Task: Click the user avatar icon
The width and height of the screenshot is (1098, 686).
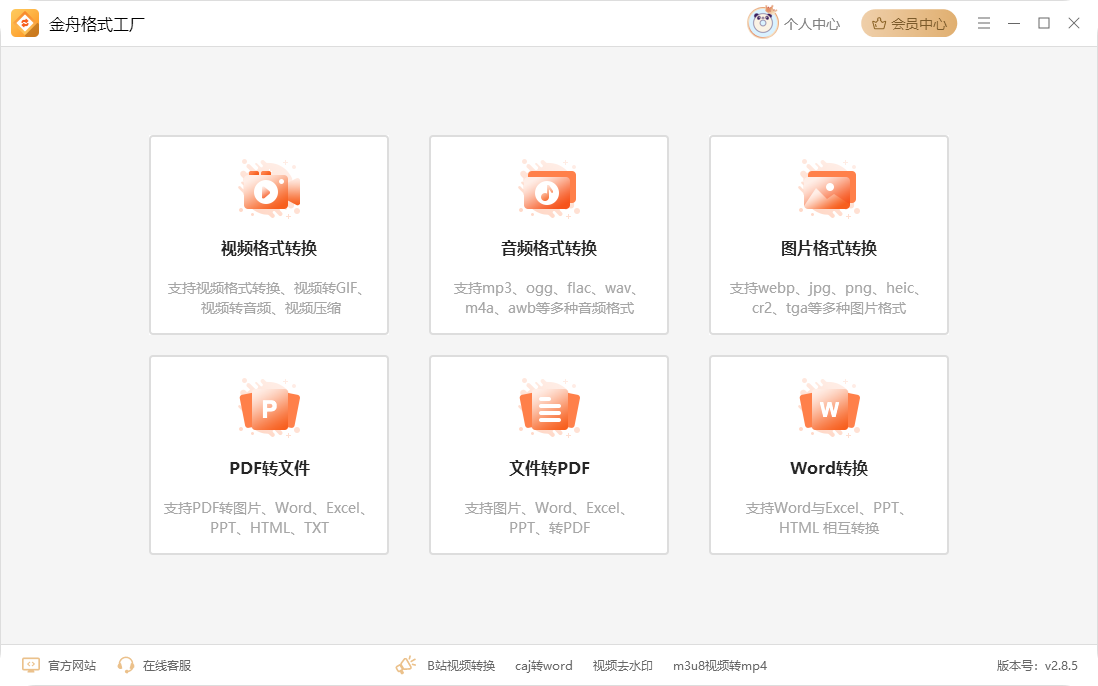Action: (763, 23)
